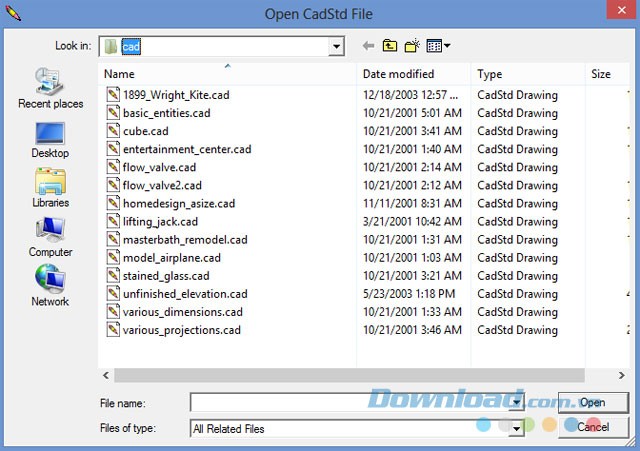This screenshot has height=451, width=640.
Task: Open Recent places in sidebar
Action: [x=50, y=88]
